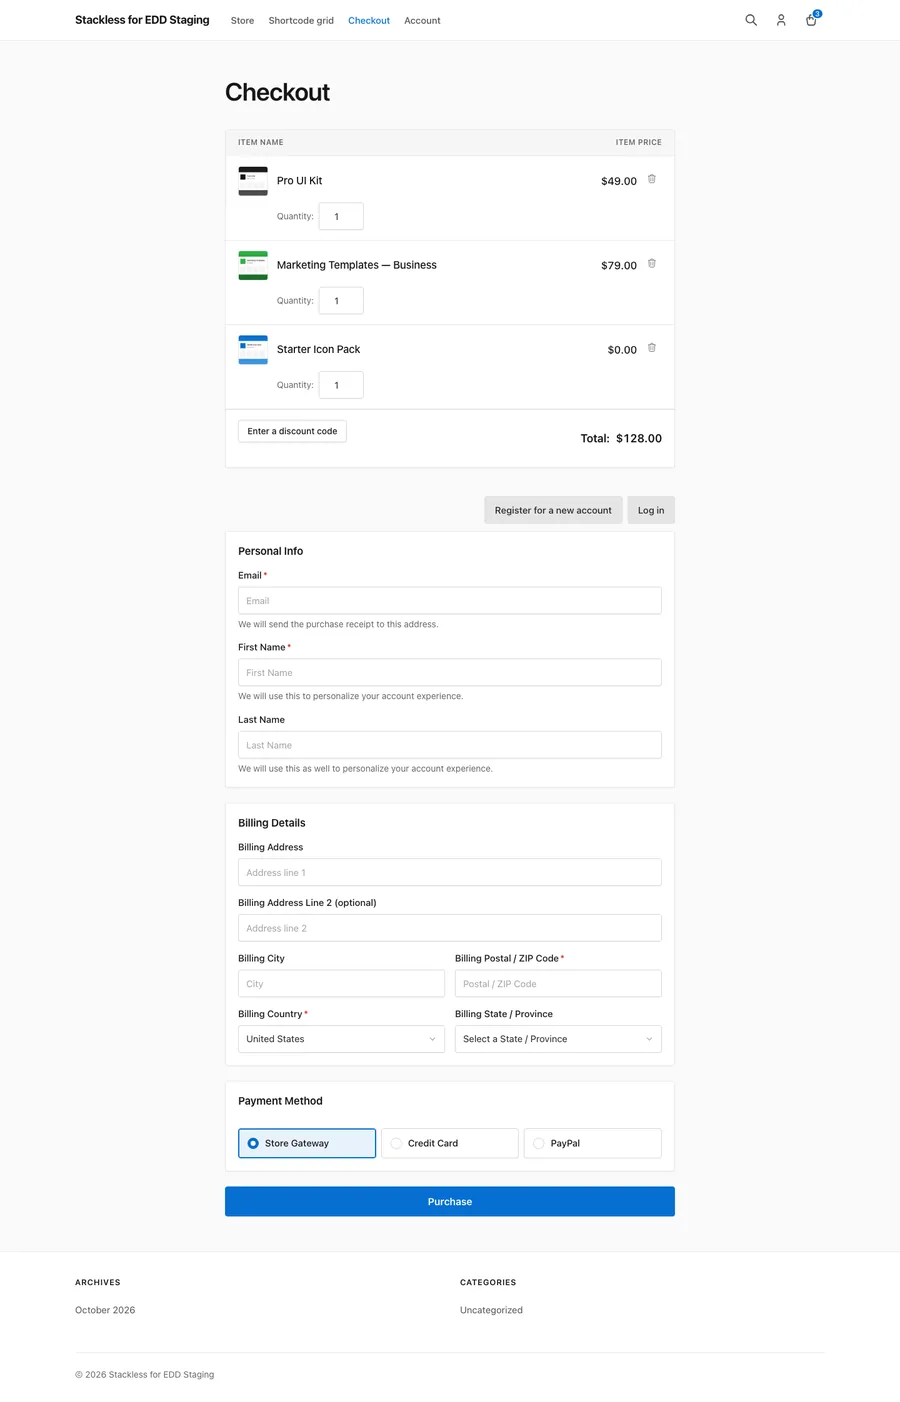Open Uncategorized category link
Screen dimensions: 900x1402
tap(491, 1310)
